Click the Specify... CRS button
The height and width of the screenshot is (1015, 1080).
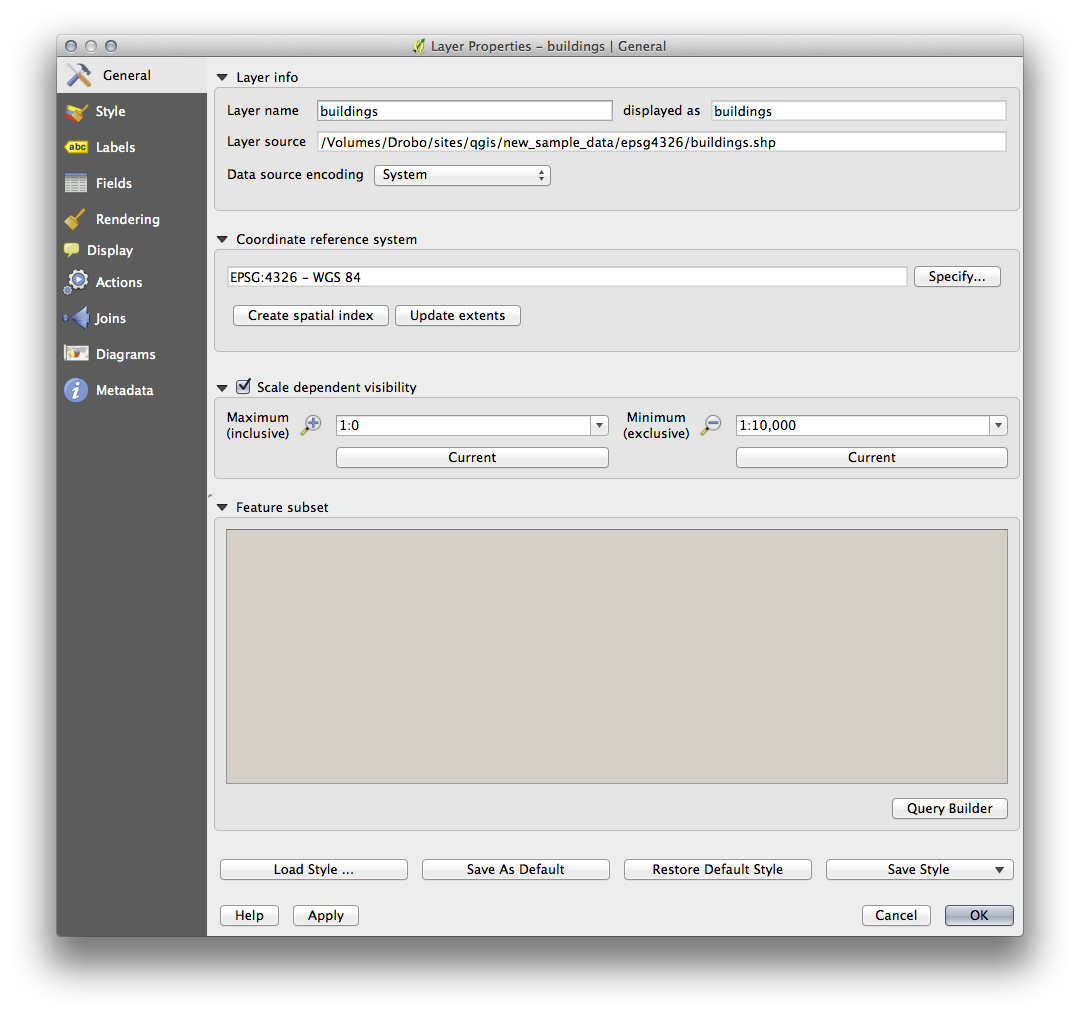click(957, 277)
